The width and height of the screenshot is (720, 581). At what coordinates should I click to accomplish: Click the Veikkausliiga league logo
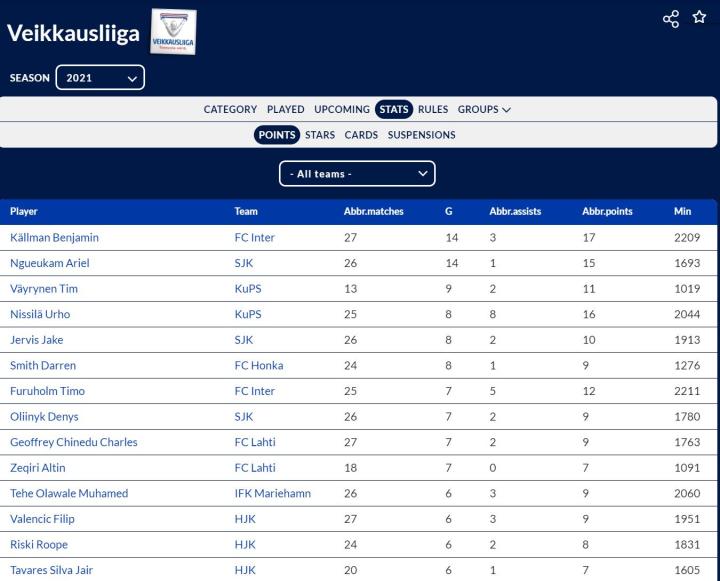pyautogui.click(x=173, y=32)
